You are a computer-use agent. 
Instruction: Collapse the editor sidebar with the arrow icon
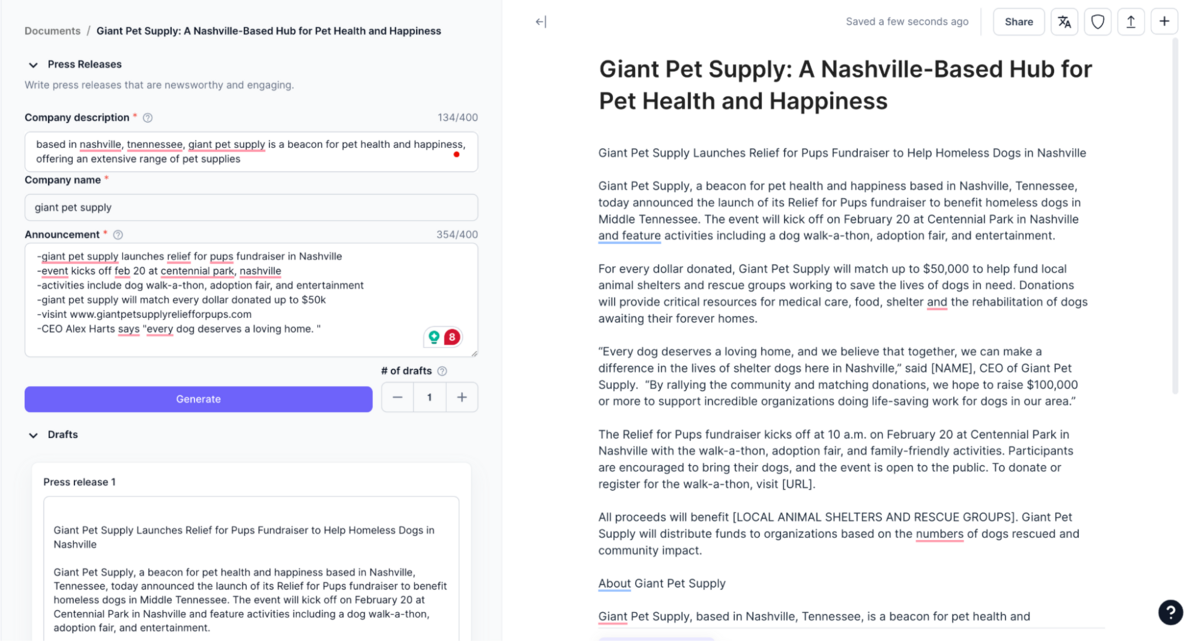539,21
